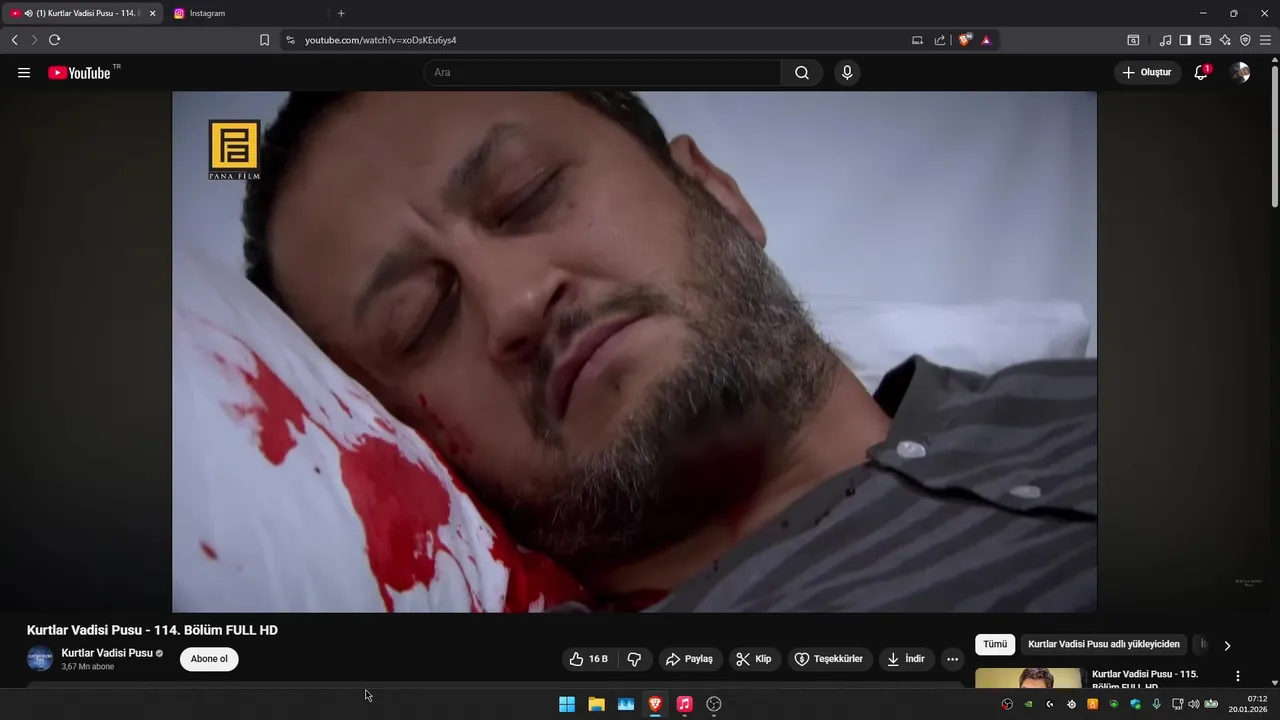Open options for 115. Bölüm video
The height and width of the screenshot is (720, 1280).
1238,677
